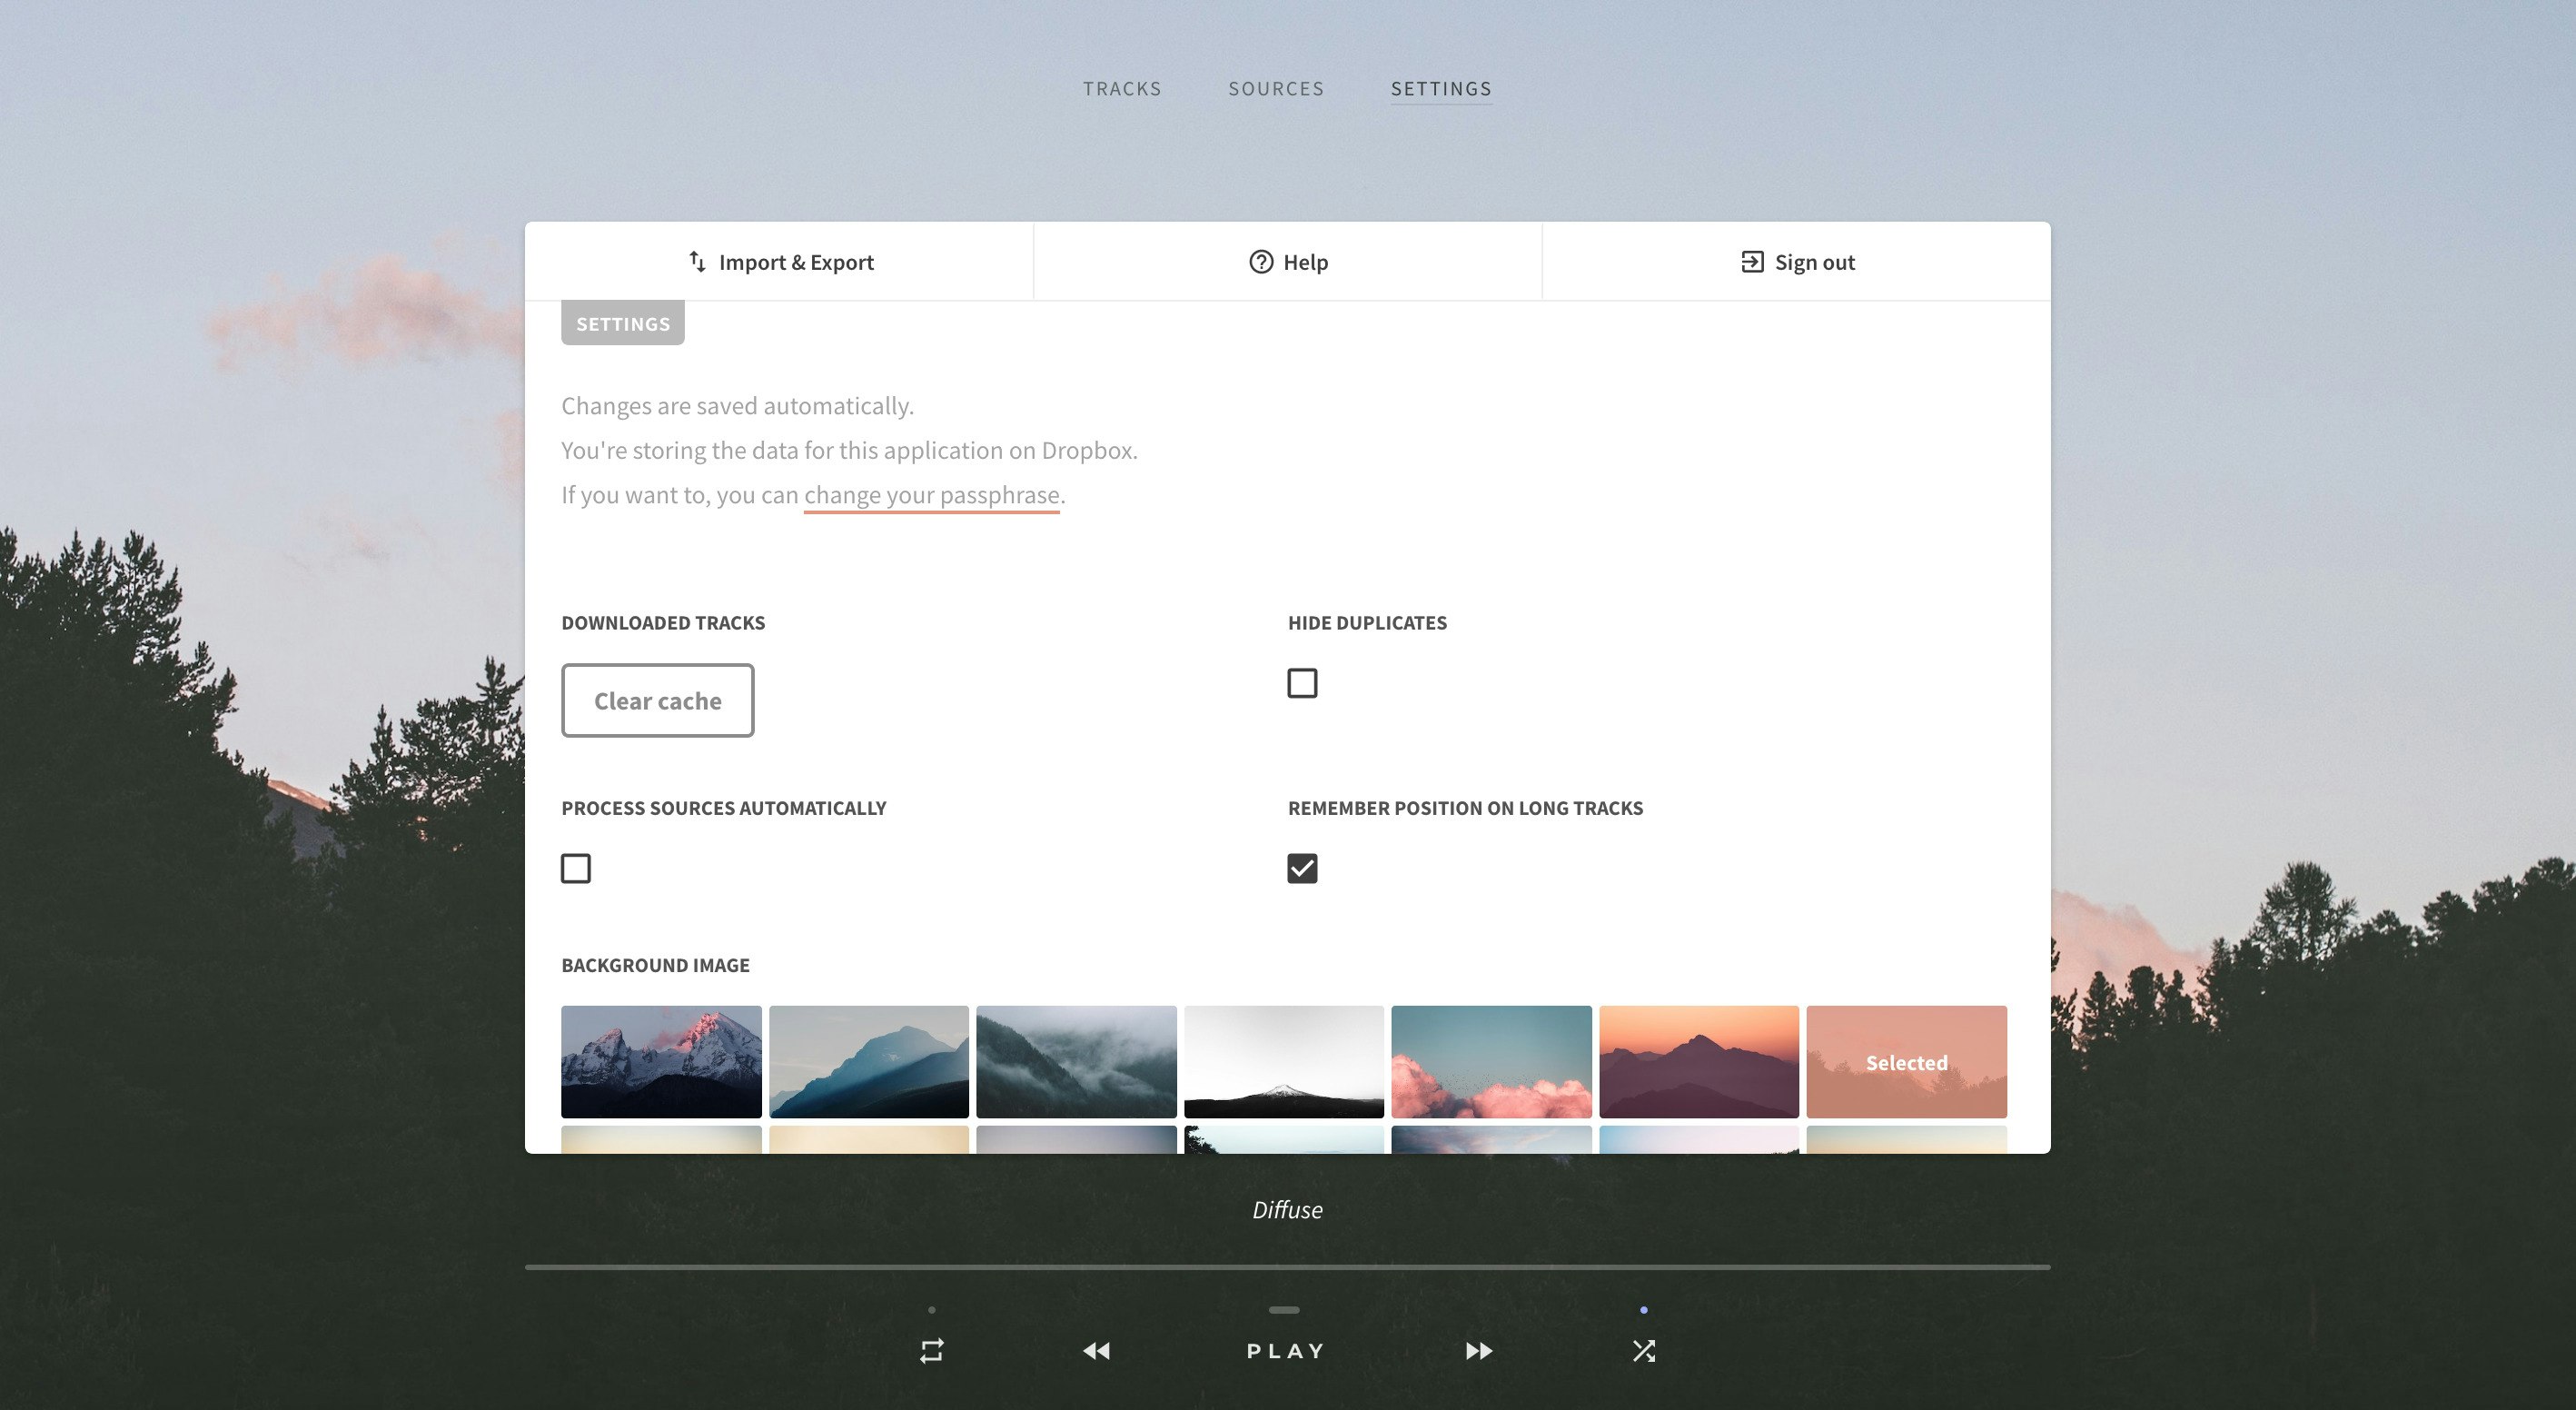Enable the Hide Duplicates checkbox
Image resolution: width=2576 pixels, height=1410 pixels.
pos(1301,683)
